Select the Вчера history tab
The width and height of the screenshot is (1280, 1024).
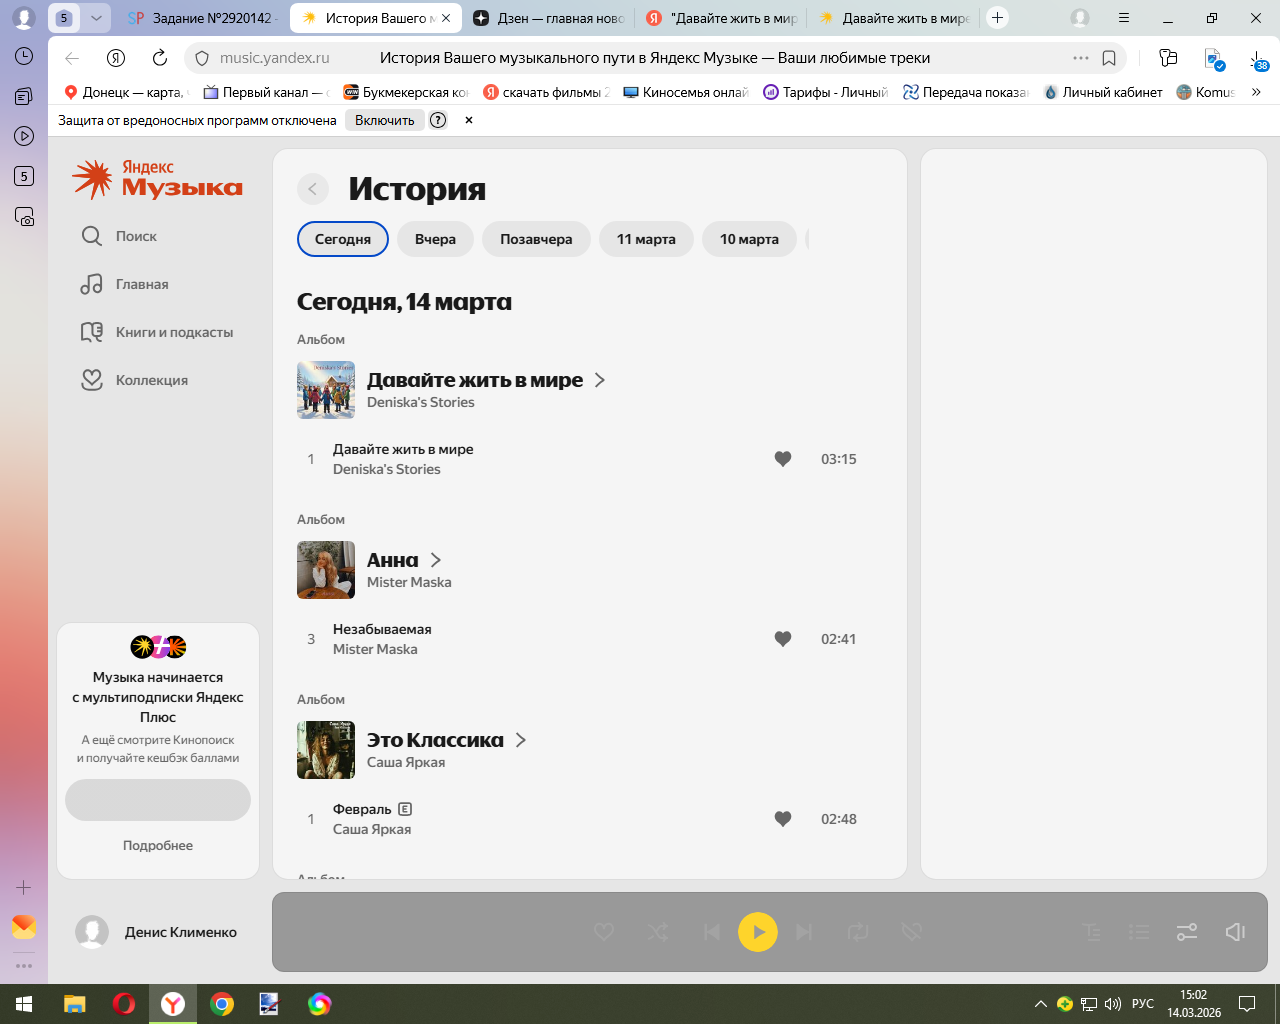pos(435,239)
